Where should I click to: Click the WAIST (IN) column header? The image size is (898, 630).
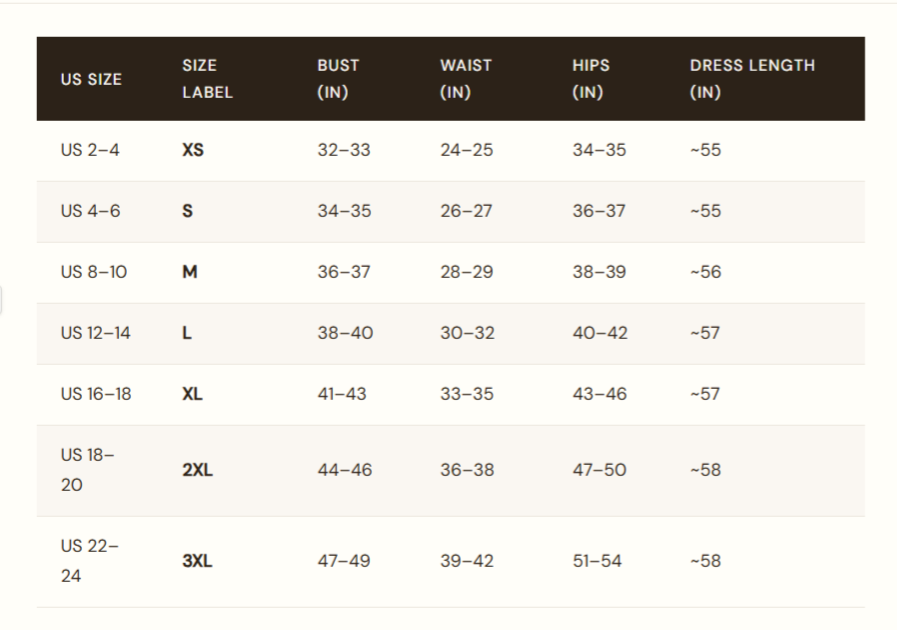click(465, 79)
